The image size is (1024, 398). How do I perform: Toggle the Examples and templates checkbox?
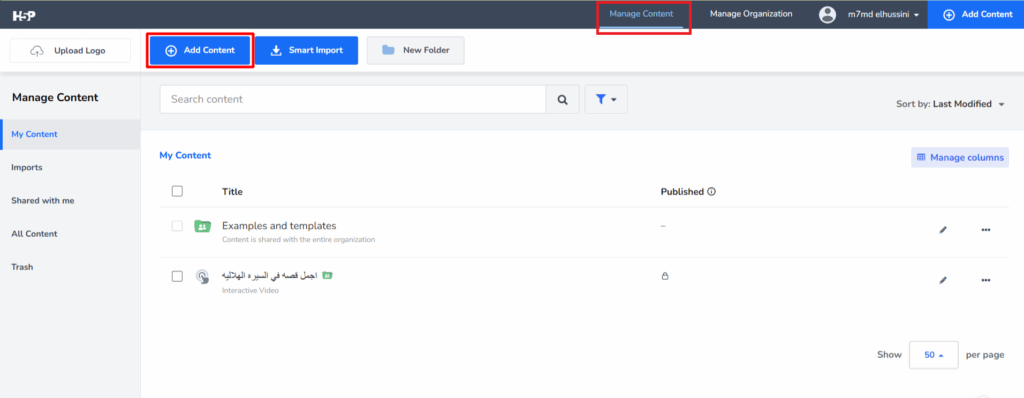click(x=177, y=226)
